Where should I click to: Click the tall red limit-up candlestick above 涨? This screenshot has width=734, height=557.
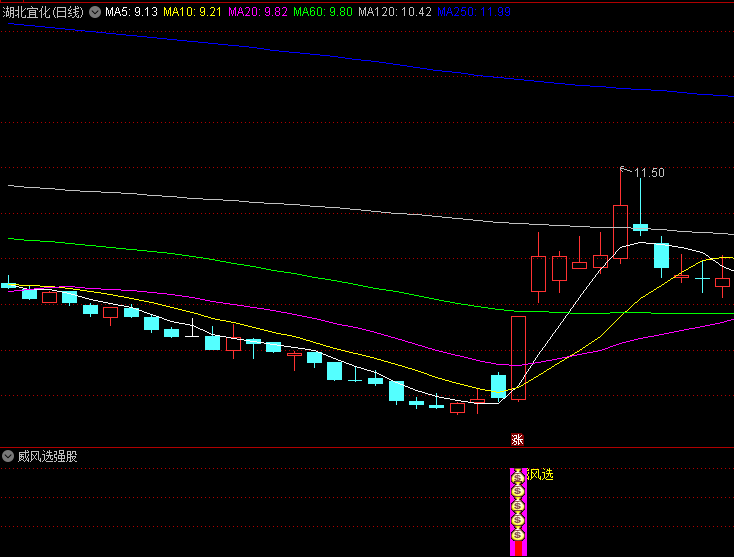pos(518,358)
